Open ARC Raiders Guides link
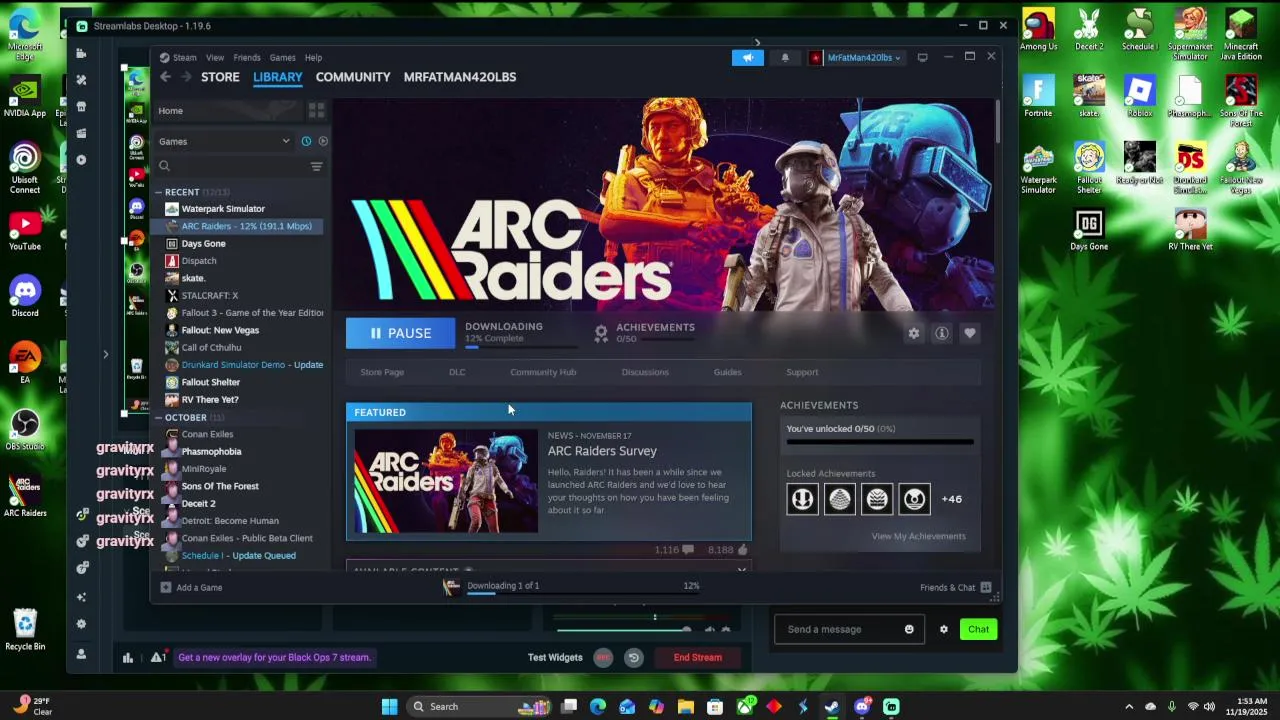This screenshot has width=1280, height=720. coord(727,372)
